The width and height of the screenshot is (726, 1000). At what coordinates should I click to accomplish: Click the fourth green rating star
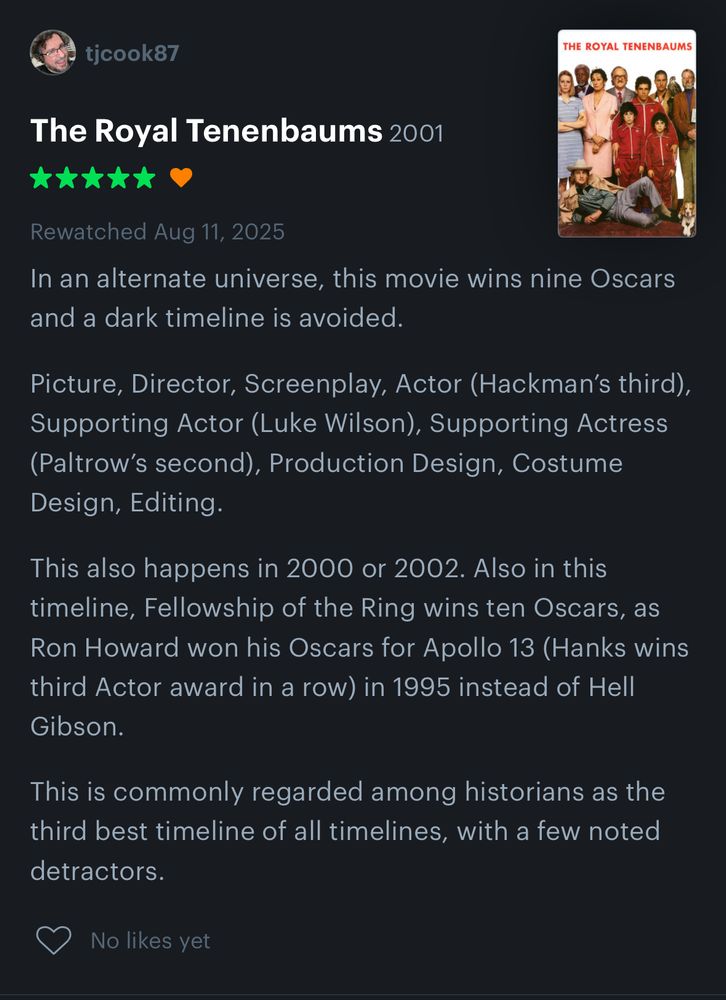point(118,177)
